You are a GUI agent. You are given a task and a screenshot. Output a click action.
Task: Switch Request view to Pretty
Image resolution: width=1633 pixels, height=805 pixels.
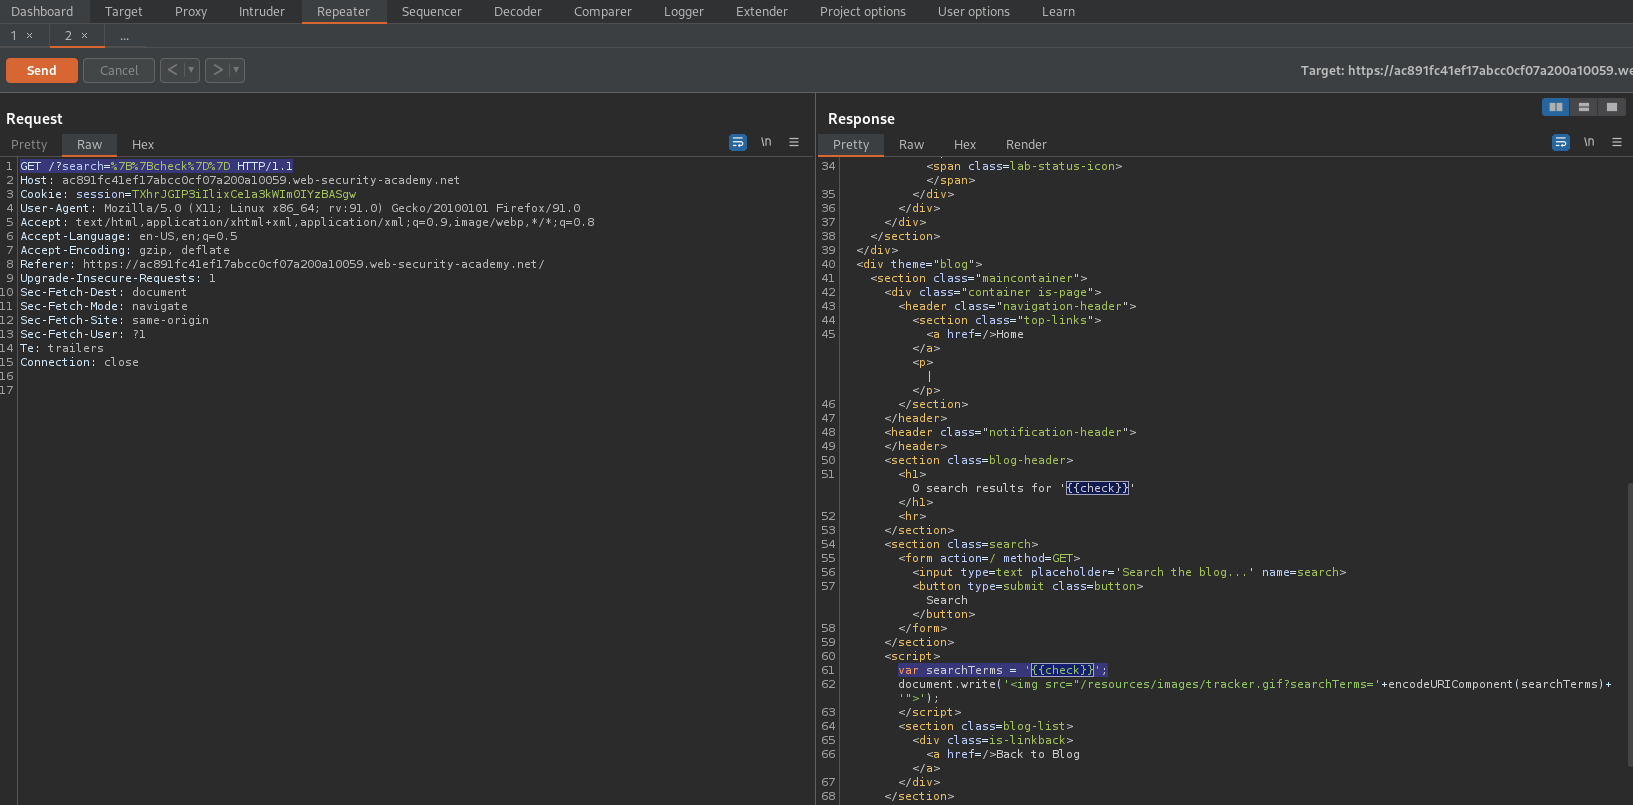tap(29, 145)
